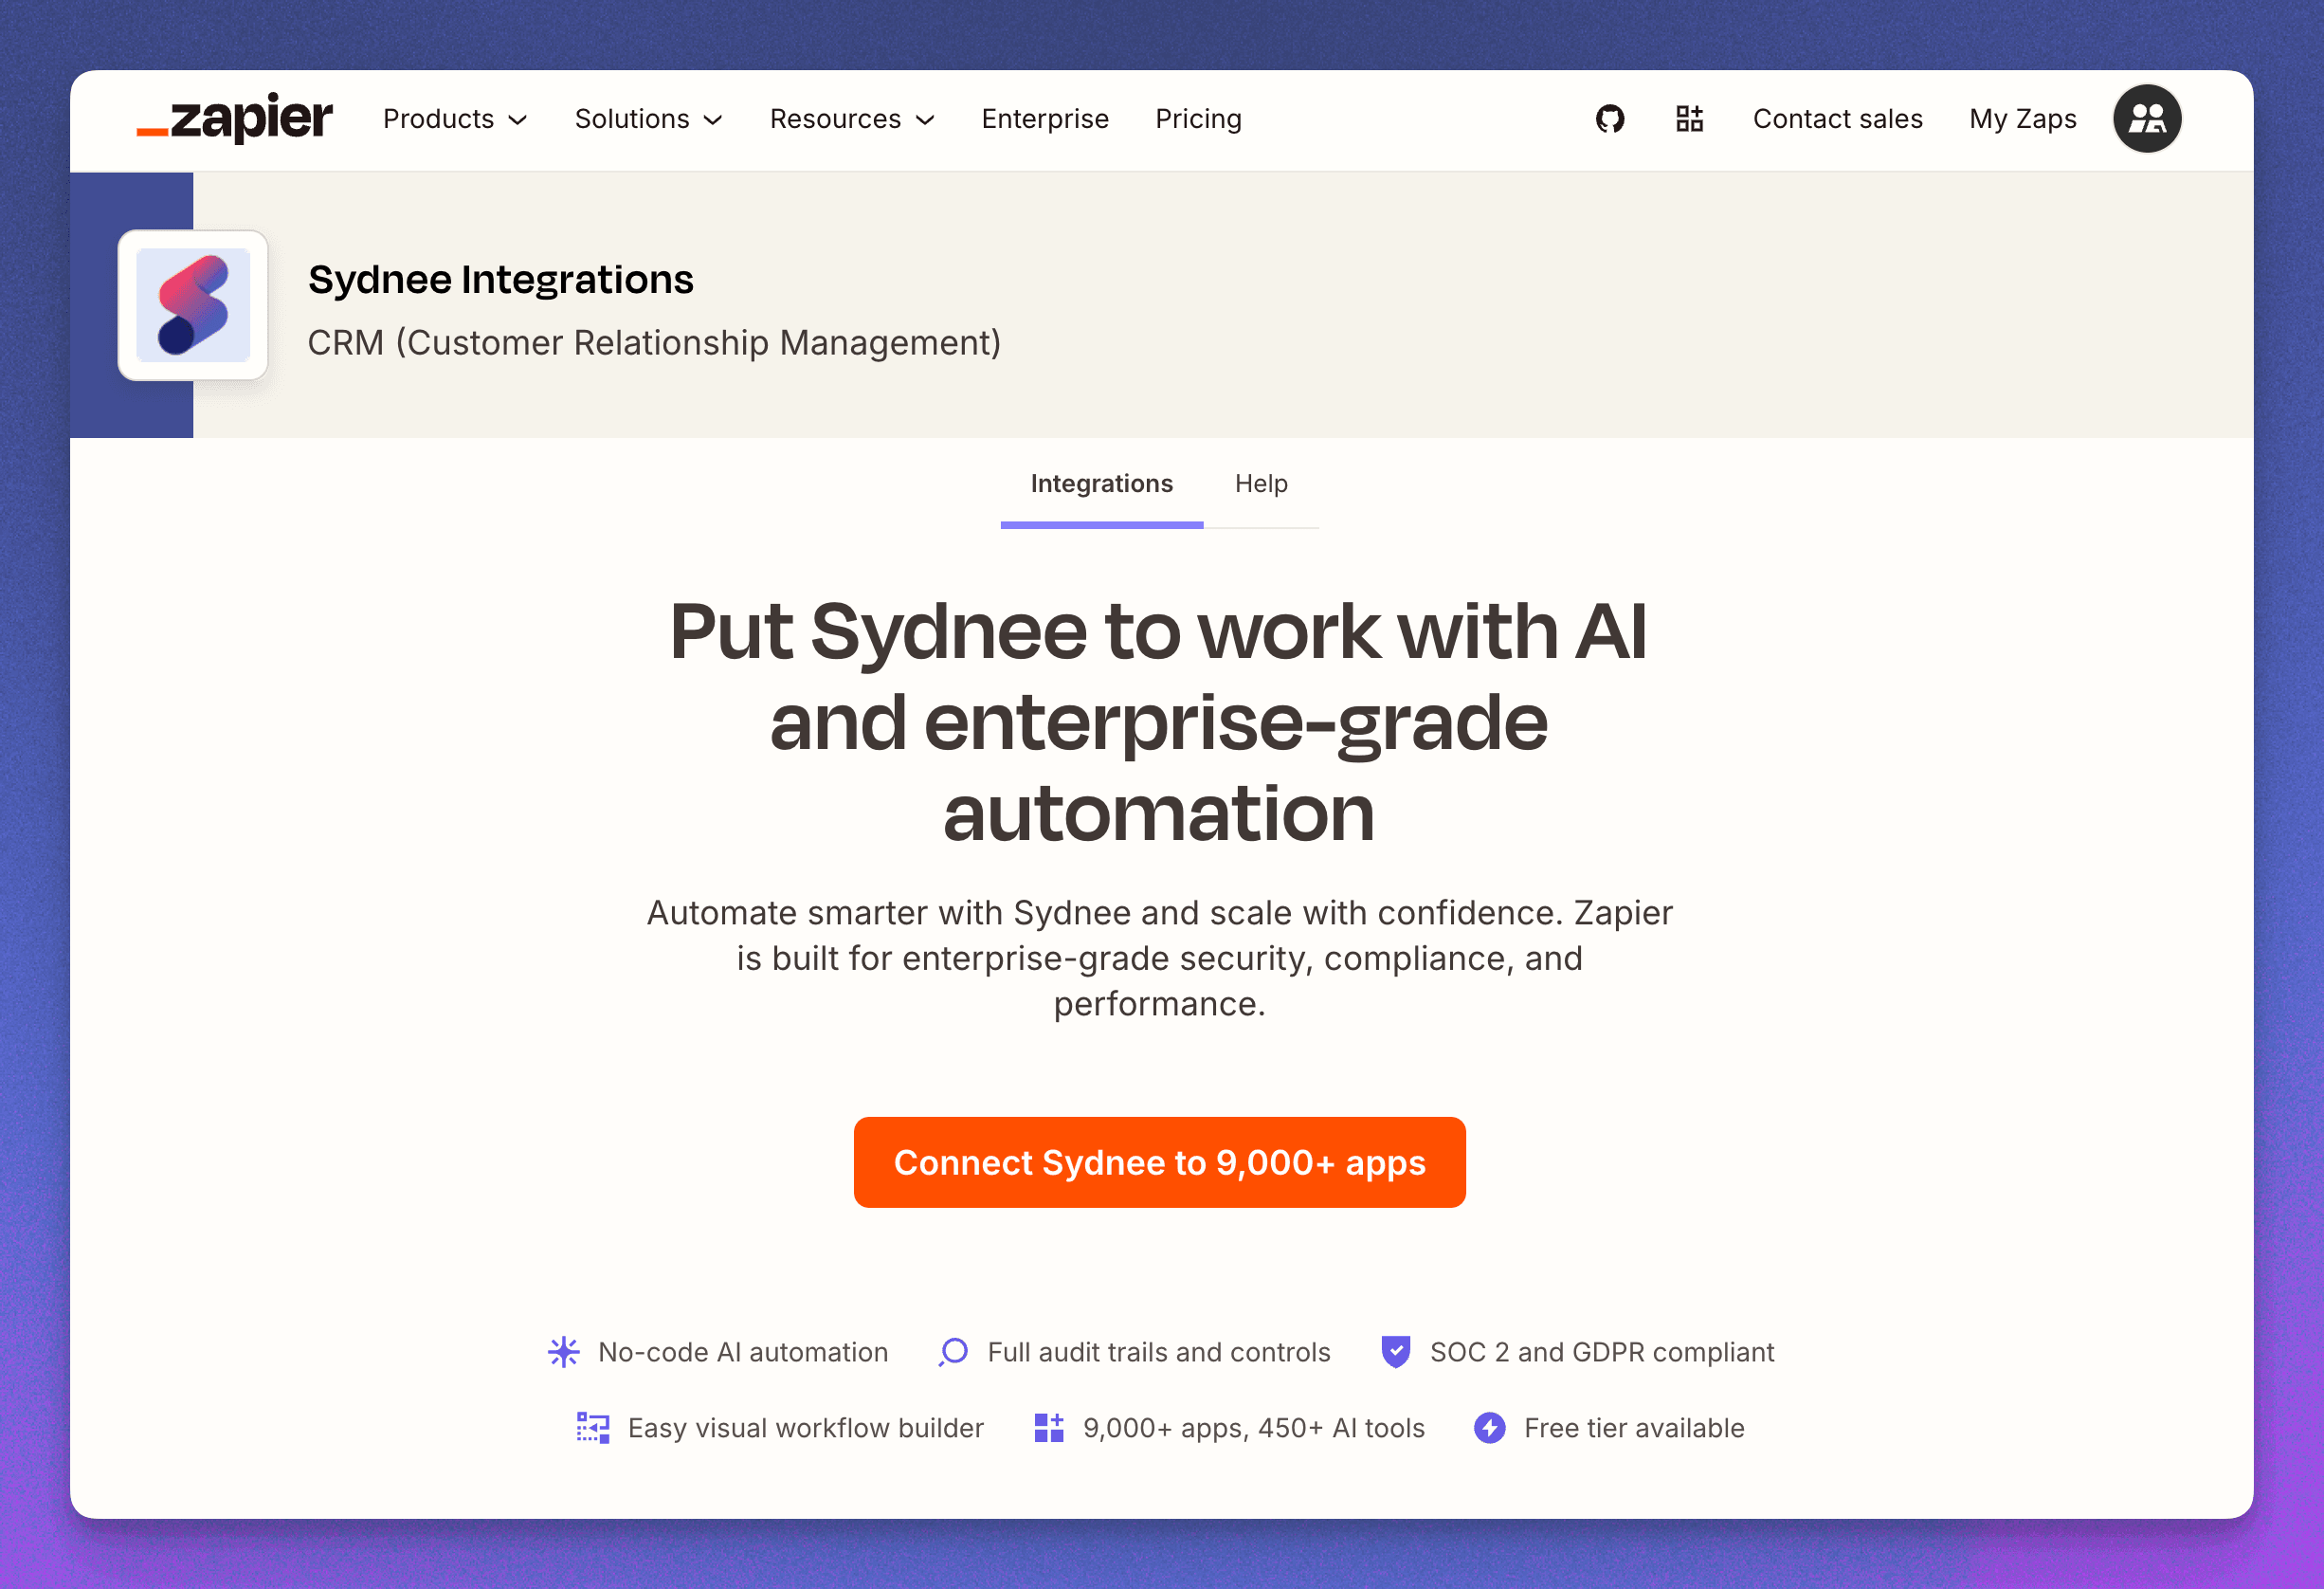Click the Sydnee app logo thumbnail
2324x1589 pixels.
point(193,305)
